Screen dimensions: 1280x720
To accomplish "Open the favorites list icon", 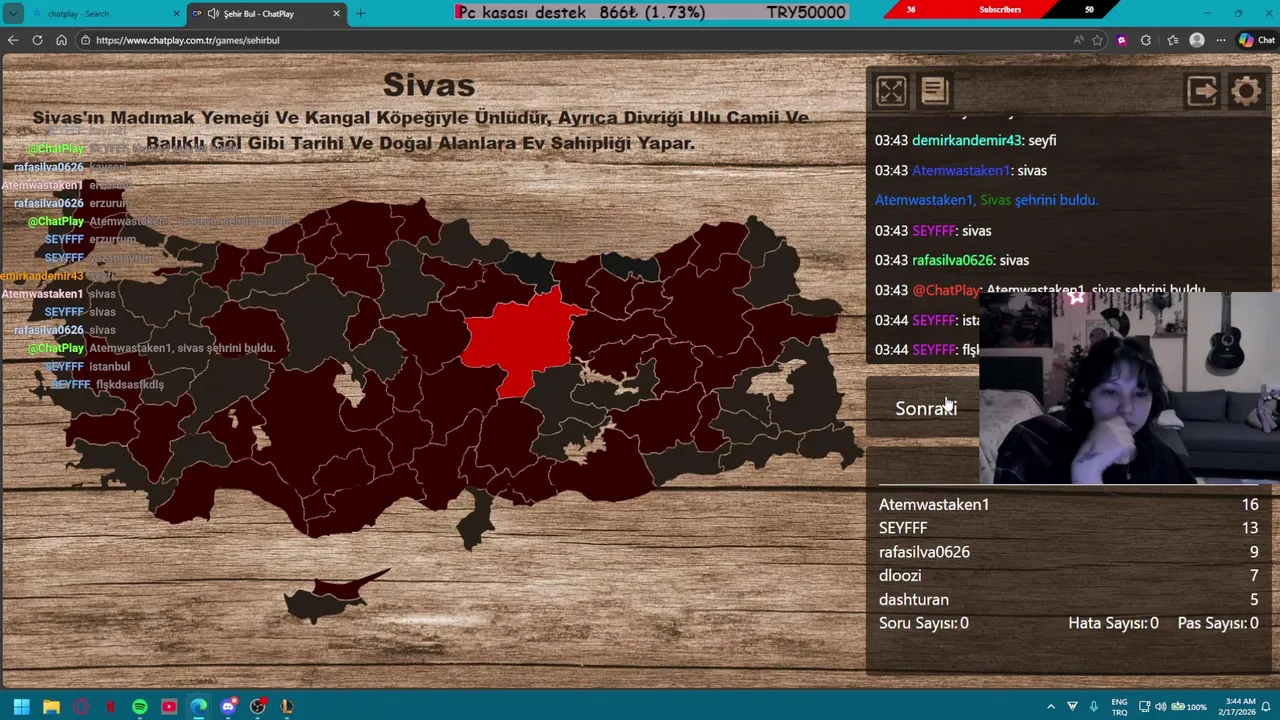I will 1172,40.
